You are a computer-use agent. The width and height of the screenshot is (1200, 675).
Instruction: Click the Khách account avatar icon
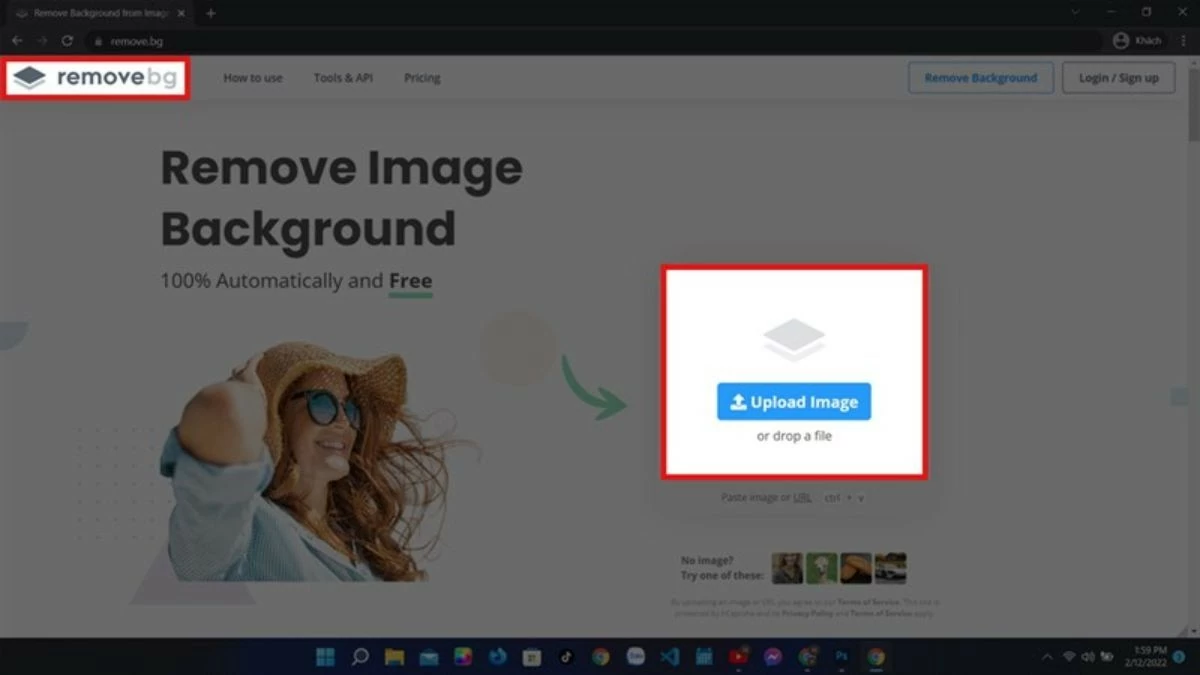1120,40
